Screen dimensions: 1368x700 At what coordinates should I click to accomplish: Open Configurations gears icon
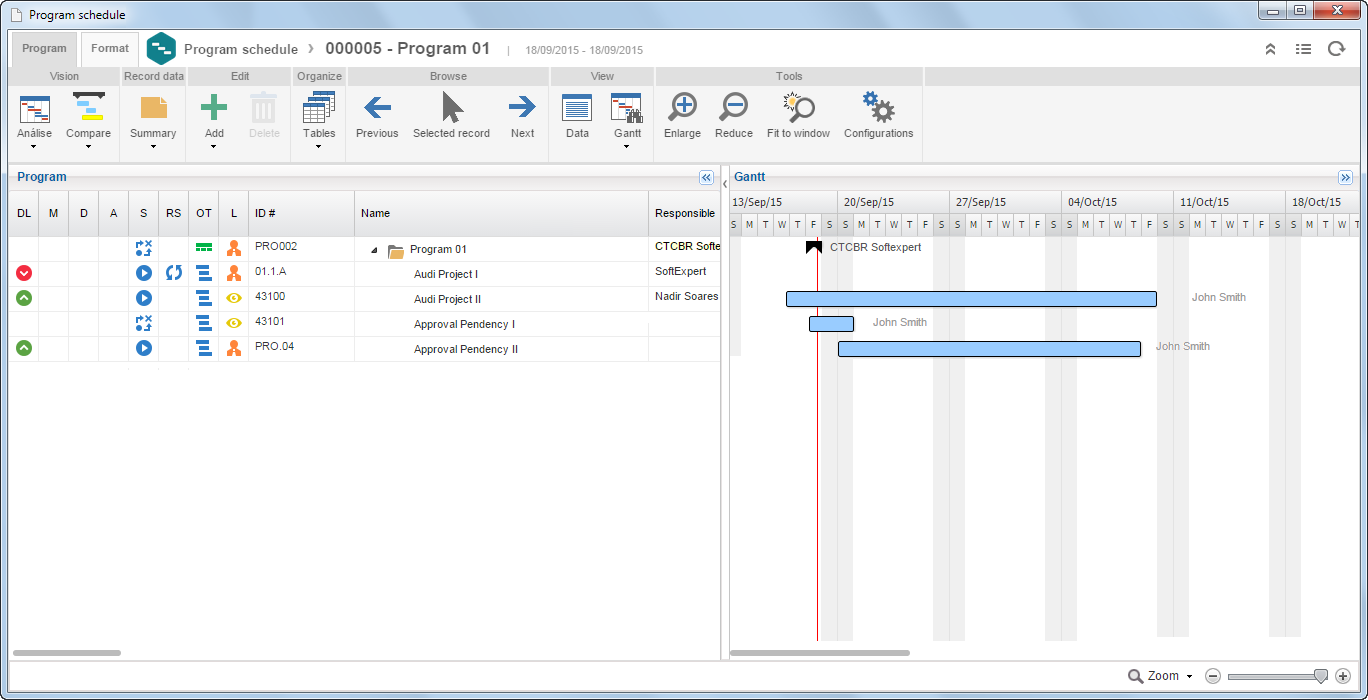pyautogui.click(x=878, y=108)
